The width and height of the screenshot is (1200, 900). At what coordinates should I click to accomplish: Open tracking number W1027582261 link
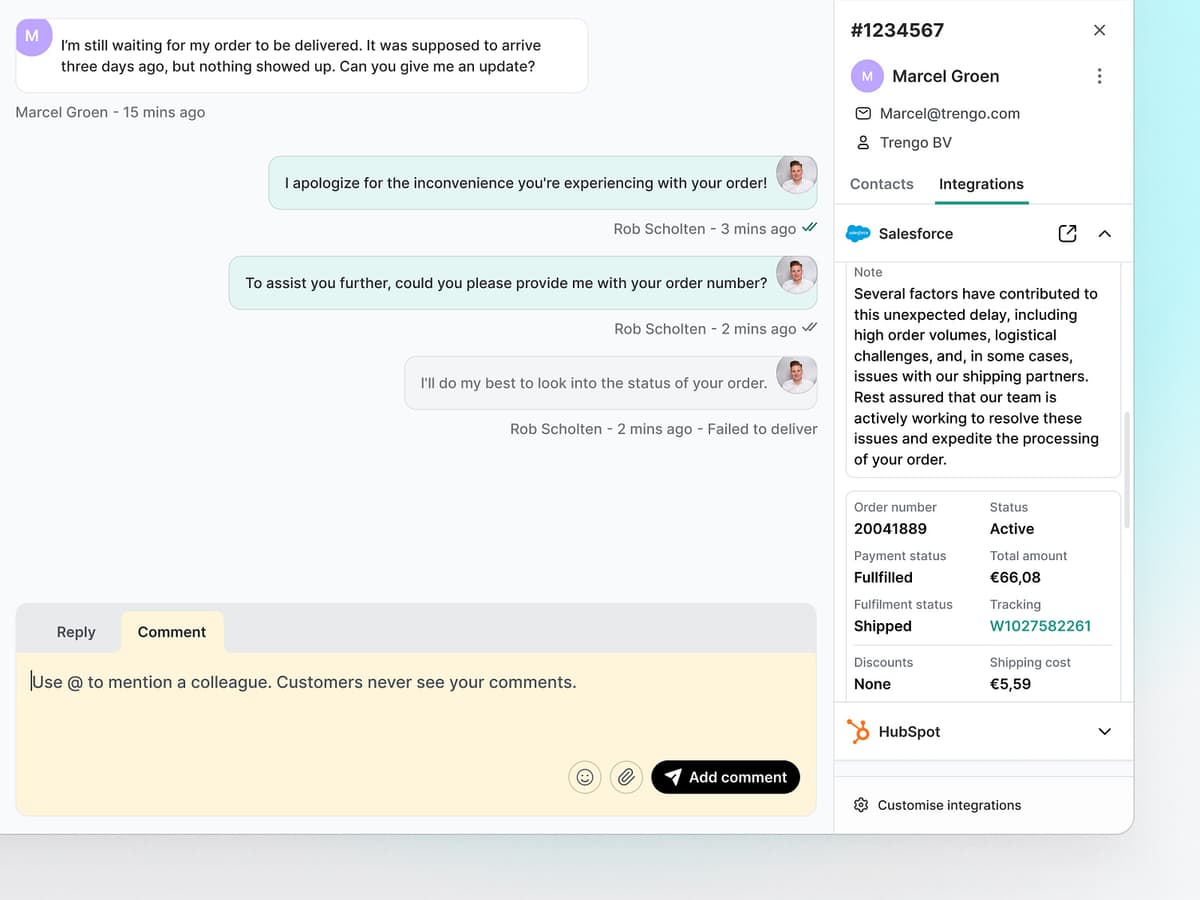pos(1040,626)
